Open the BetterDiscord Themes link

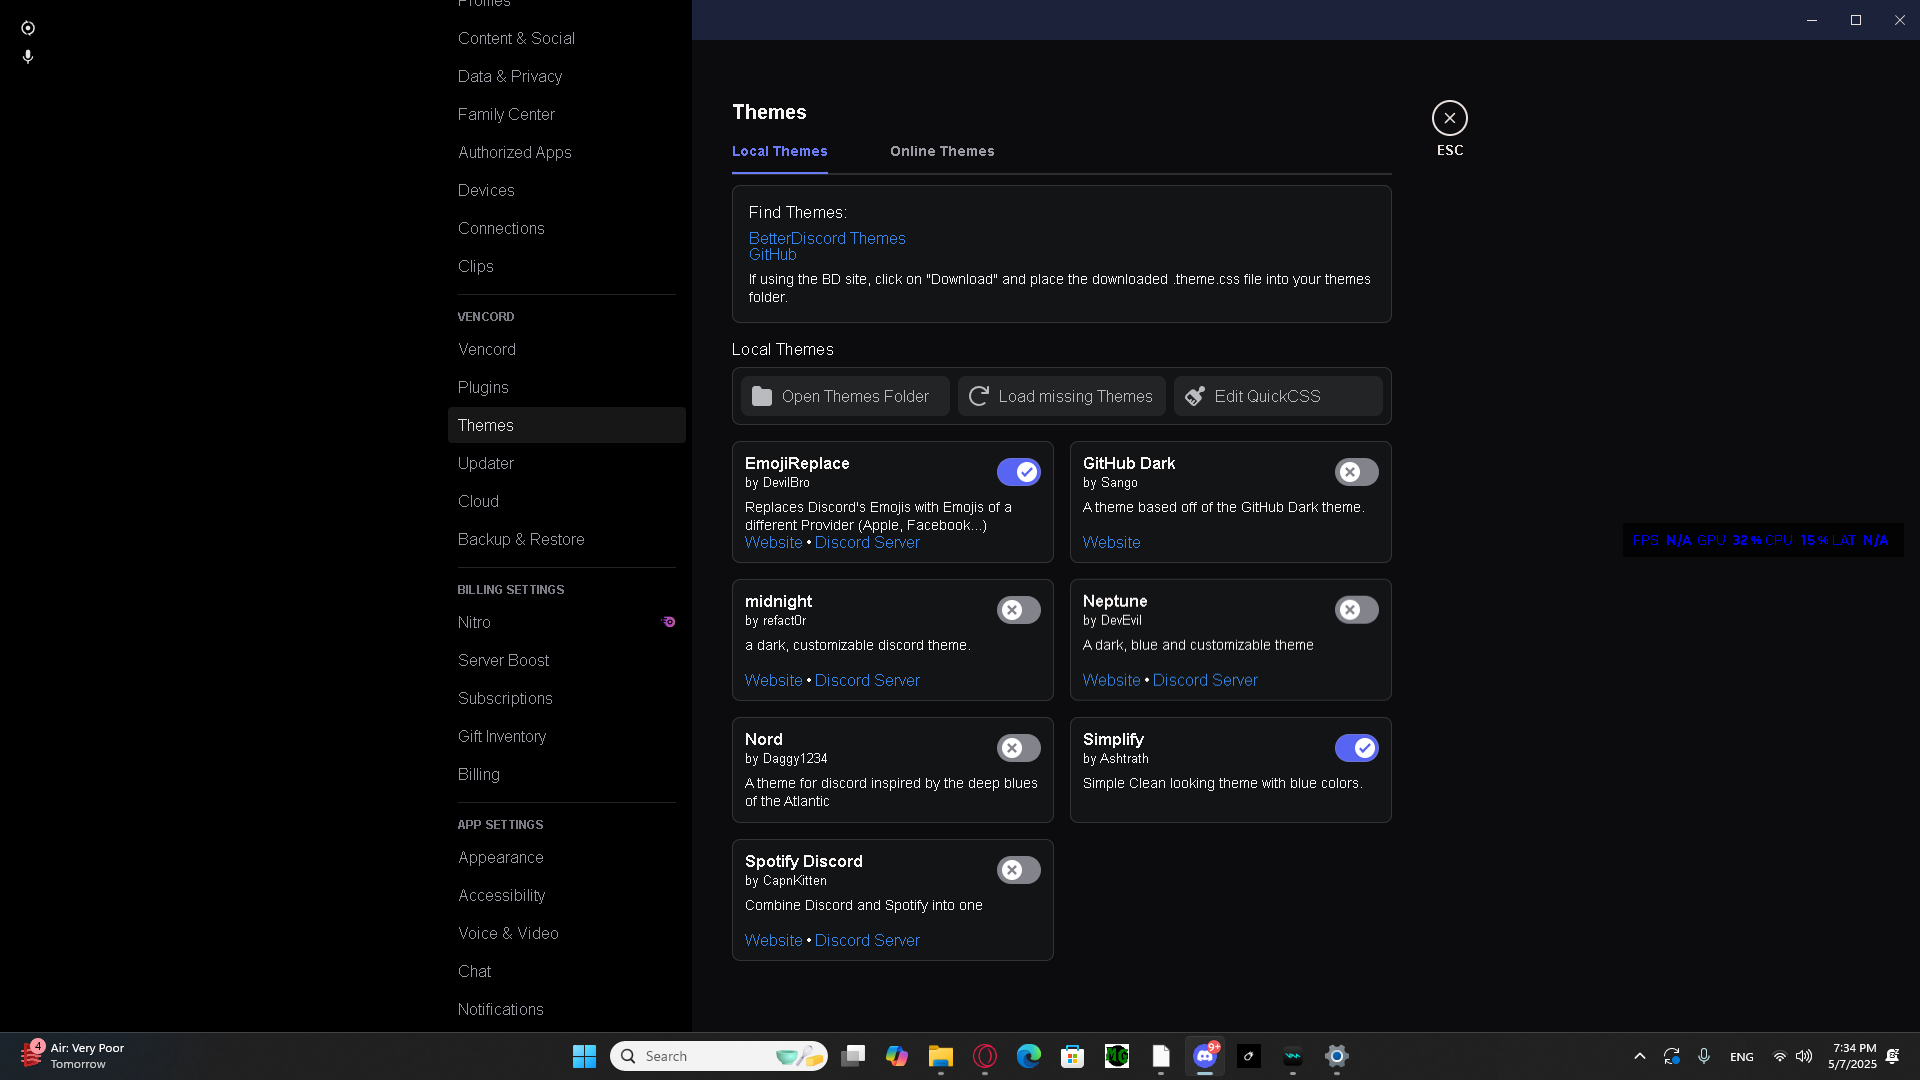click(827, 238)
